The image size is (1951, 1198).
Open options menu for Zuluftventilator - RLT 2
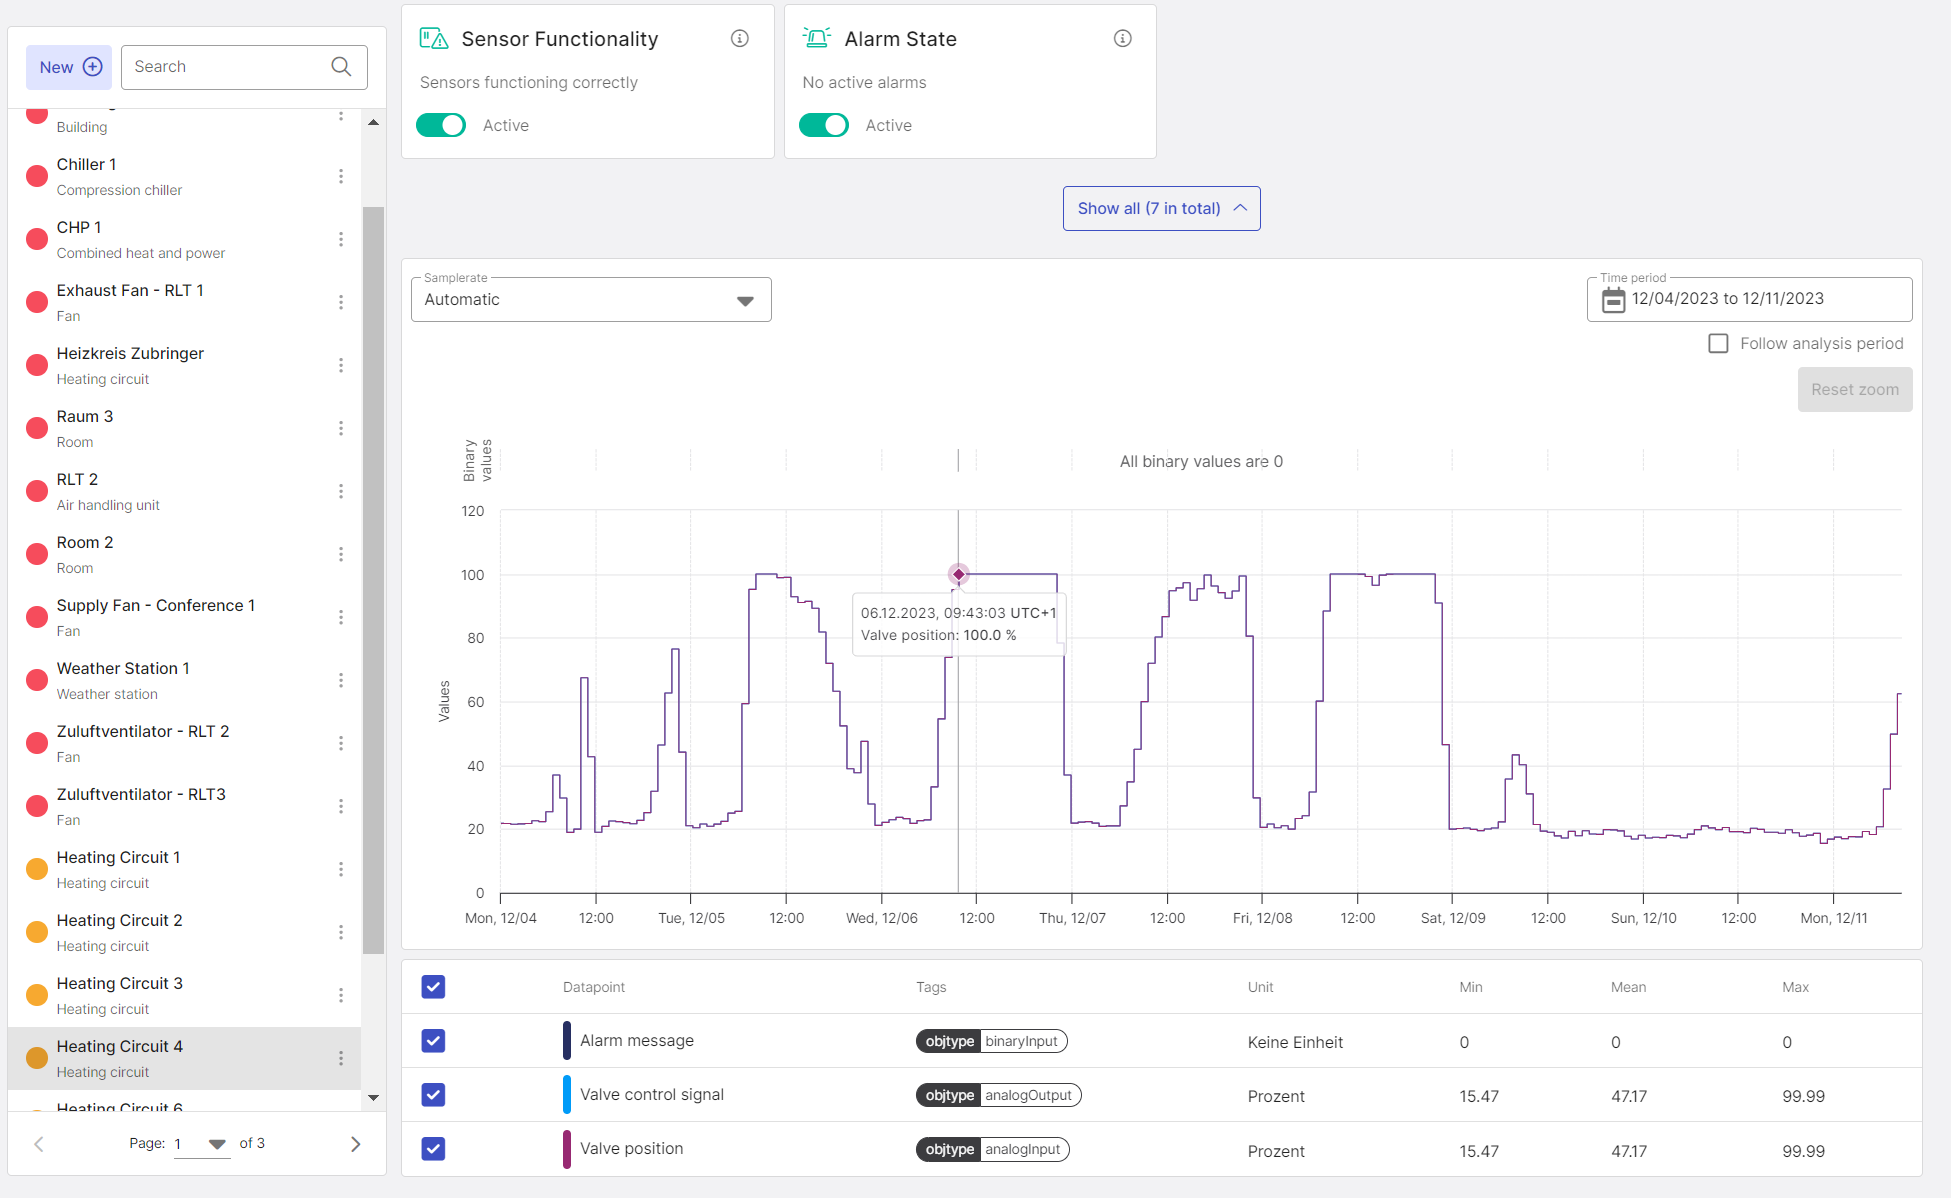[341, 743]
